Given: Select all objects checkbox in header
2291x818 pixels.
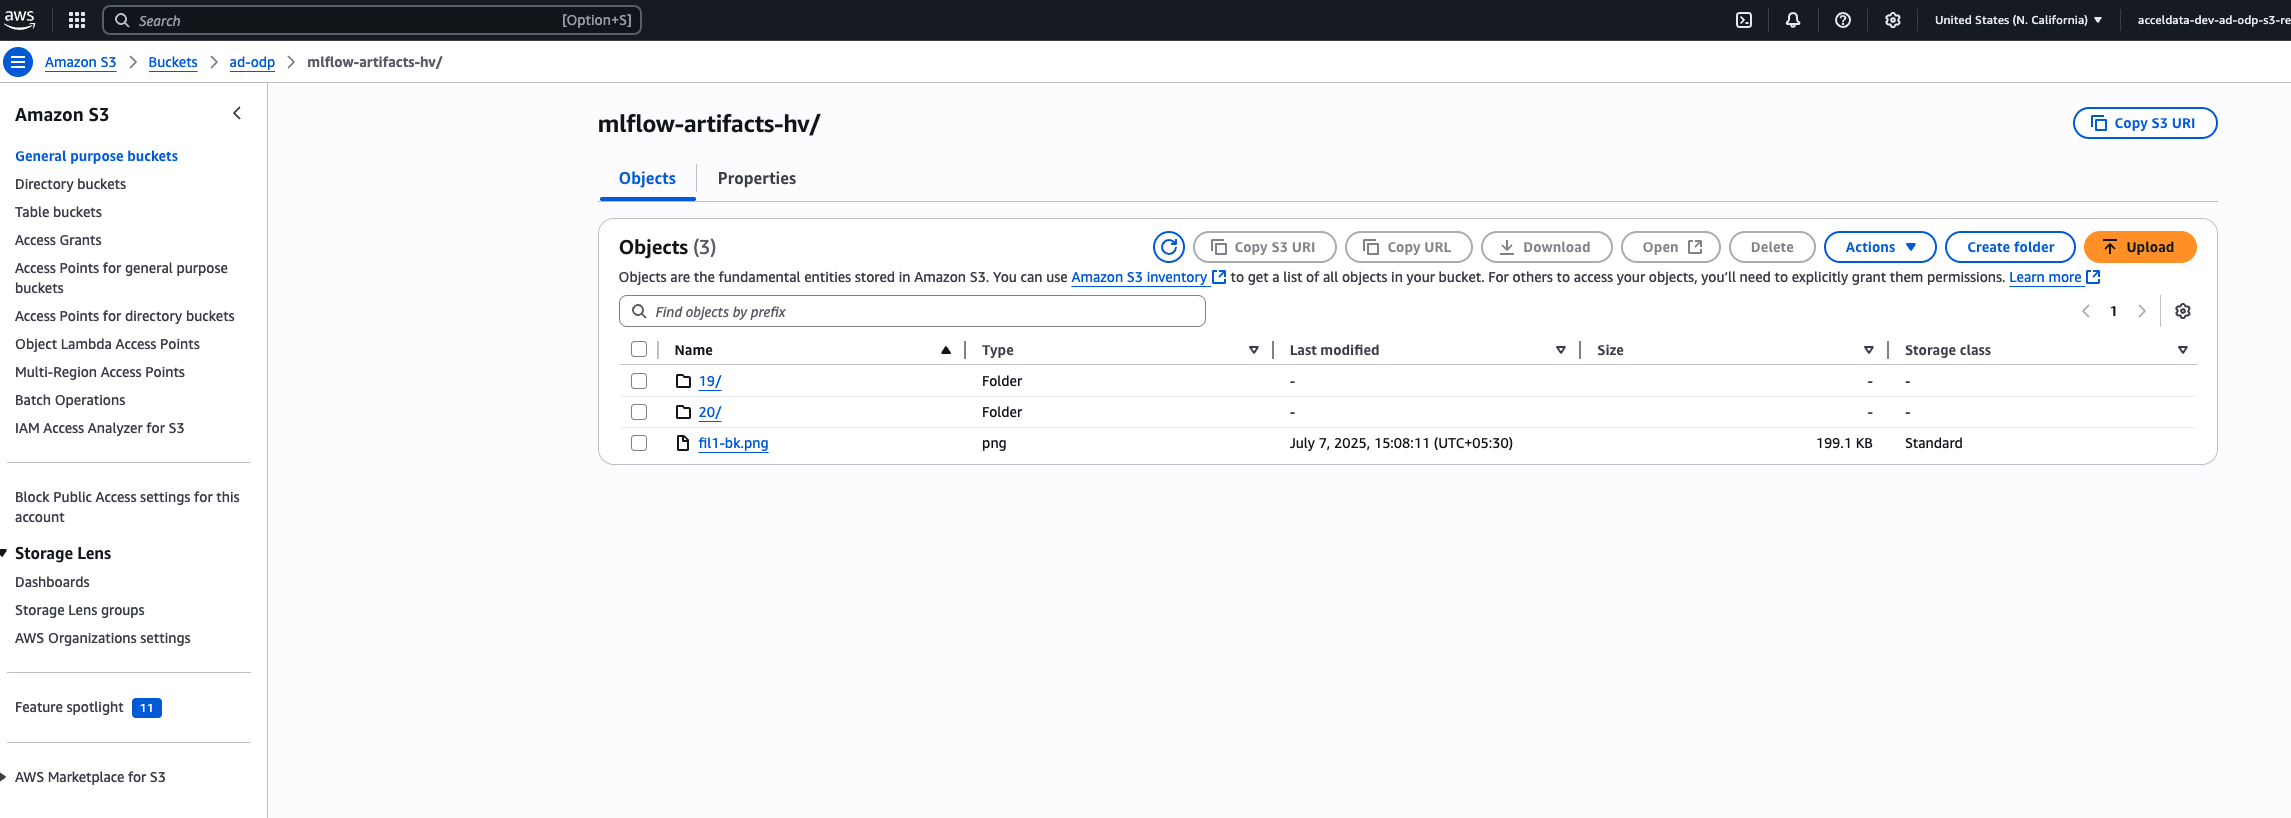Looking at the screenshot, I should coord(639,349).
